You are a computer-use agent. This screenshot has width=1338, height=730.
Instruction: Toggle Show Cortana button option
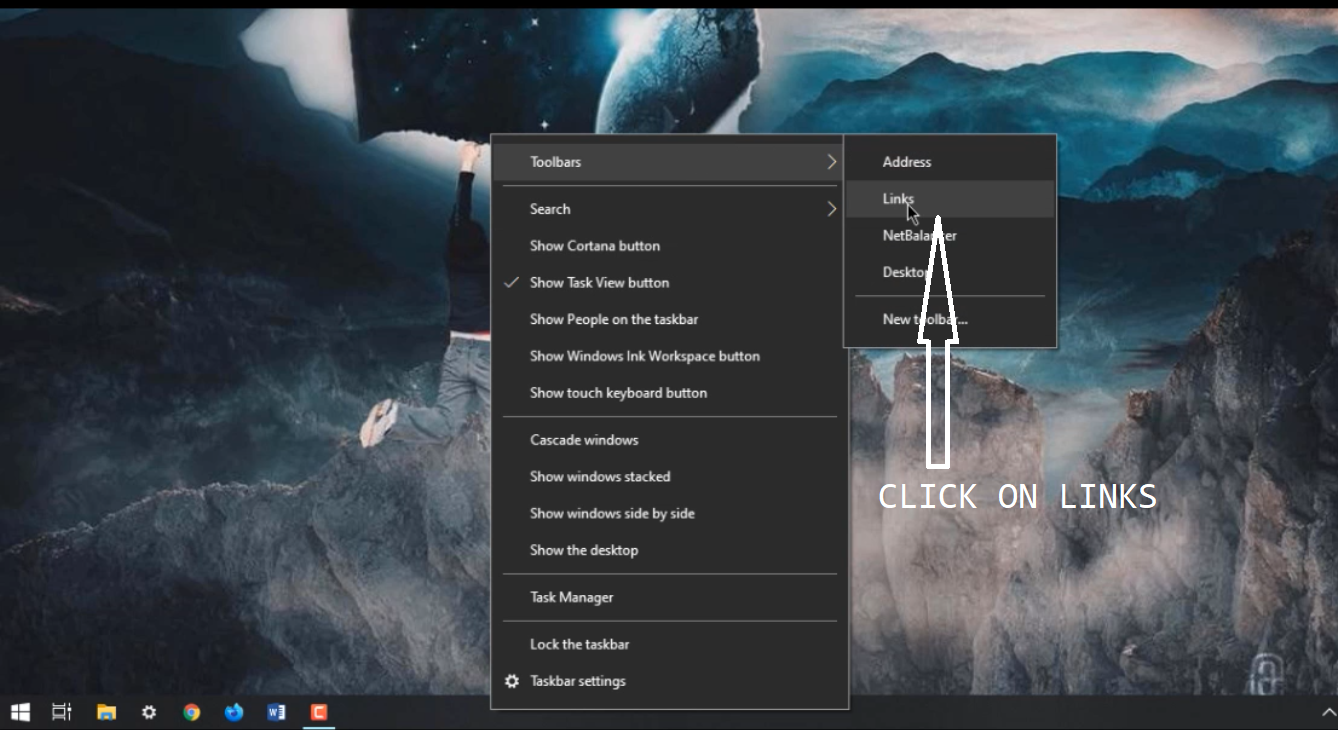pos(669,246)
